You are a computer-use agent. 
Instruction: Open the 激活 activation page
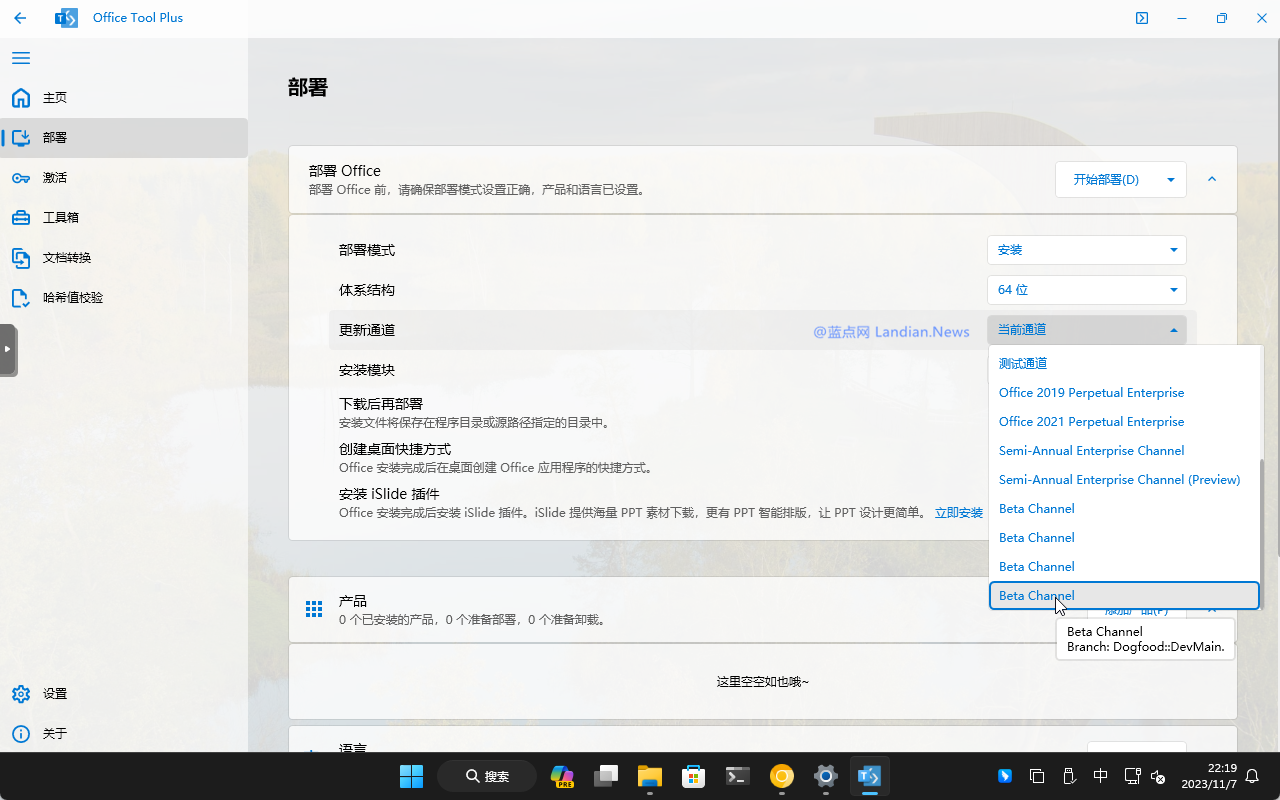click(x=55, y=178)
